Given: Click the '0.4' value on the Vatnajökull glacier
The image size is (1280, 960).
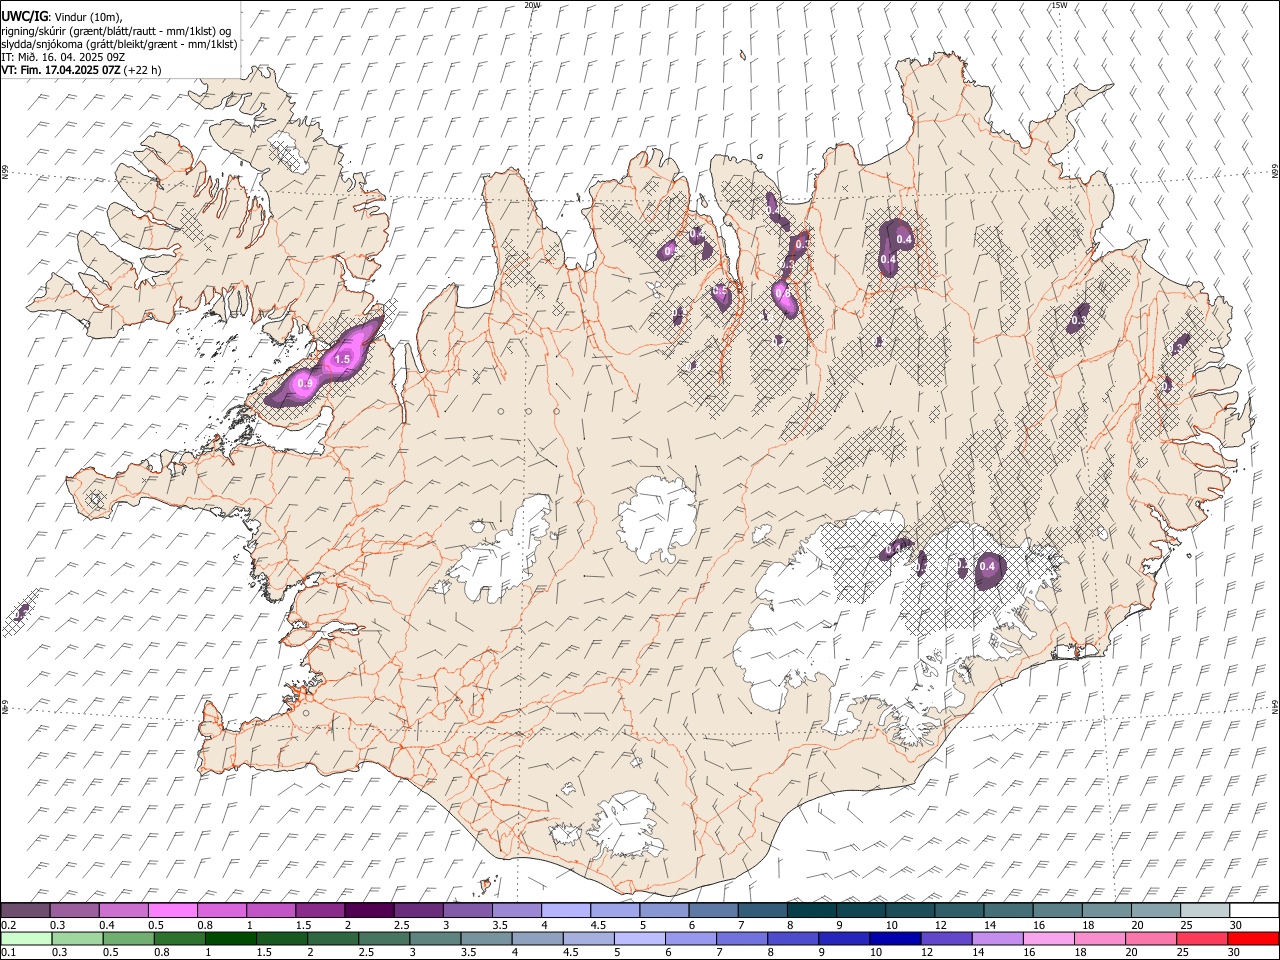Looking at the screenshot, I should click(988, 567).
